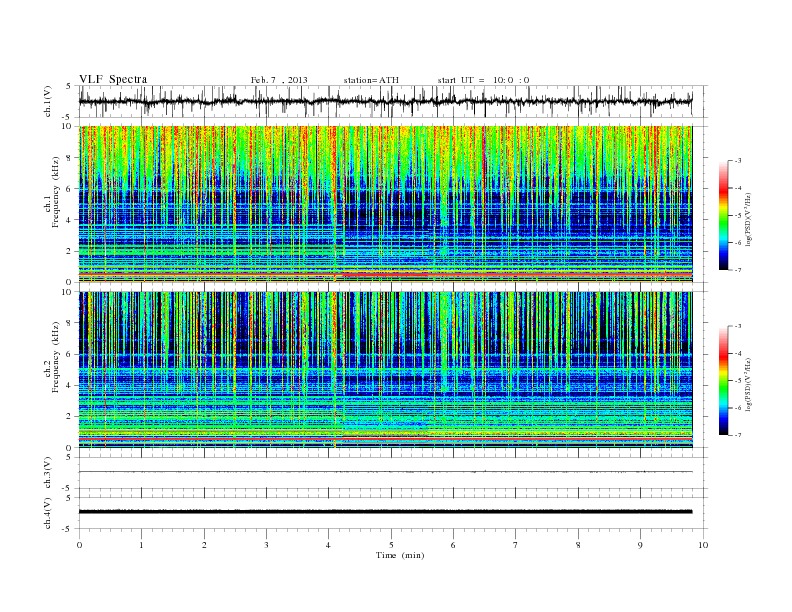The width and height of the screenshot is (792, 612).
Task: Click the ch.1 spectrogram color scale bar
Action: point(723,215)
